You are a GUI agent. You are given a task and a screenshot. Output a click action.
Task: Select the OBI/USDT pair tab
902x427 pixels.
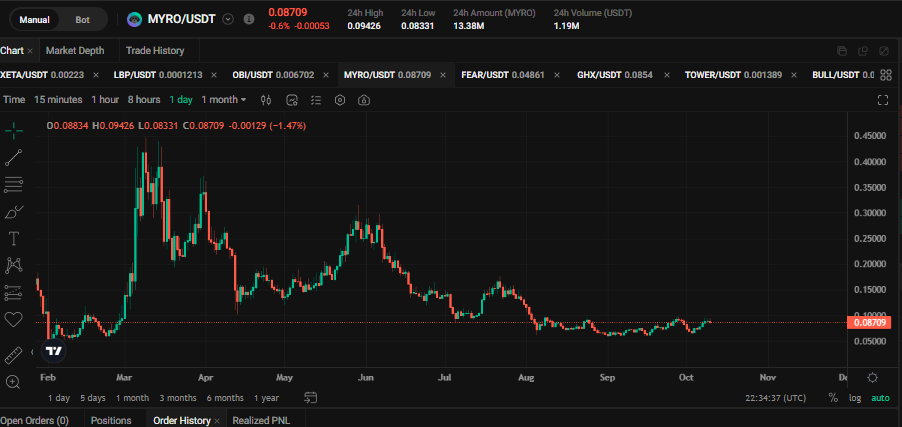click(x=273, y=75)
